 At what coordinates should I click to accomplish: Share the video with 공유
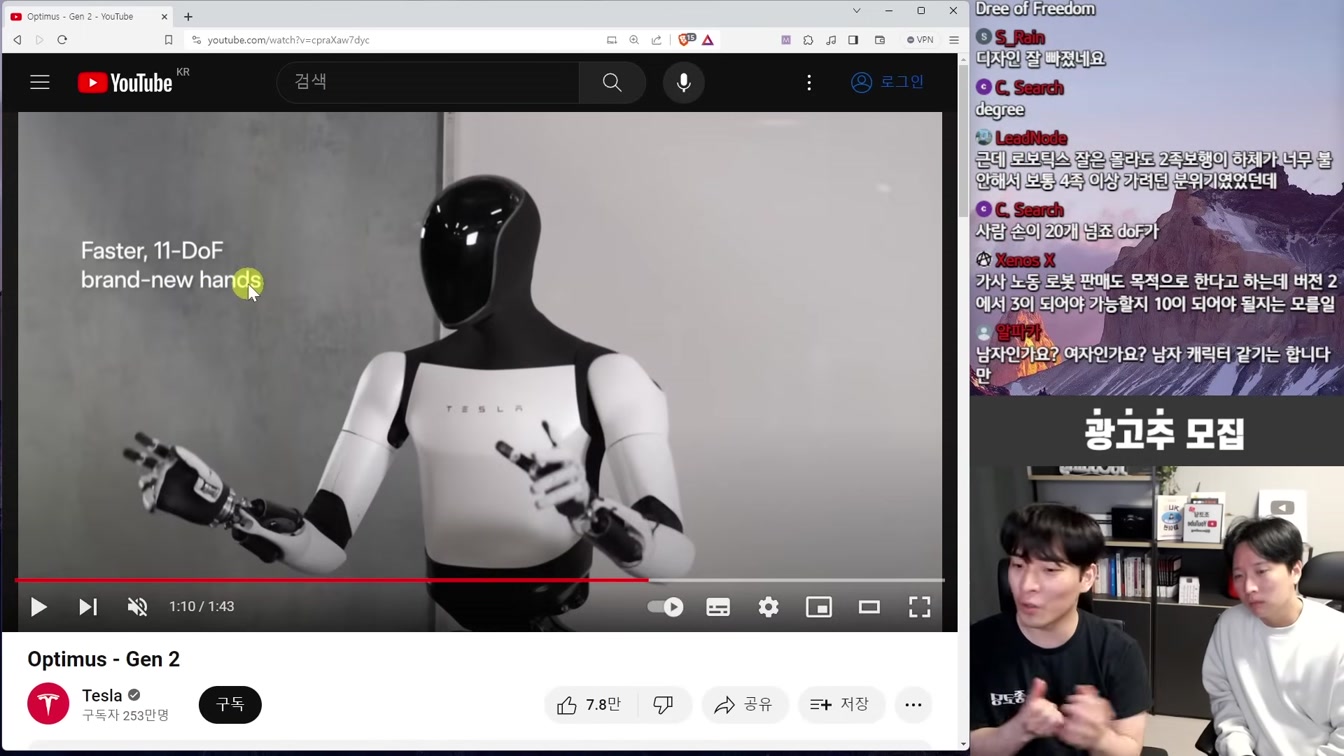(745, 705)
